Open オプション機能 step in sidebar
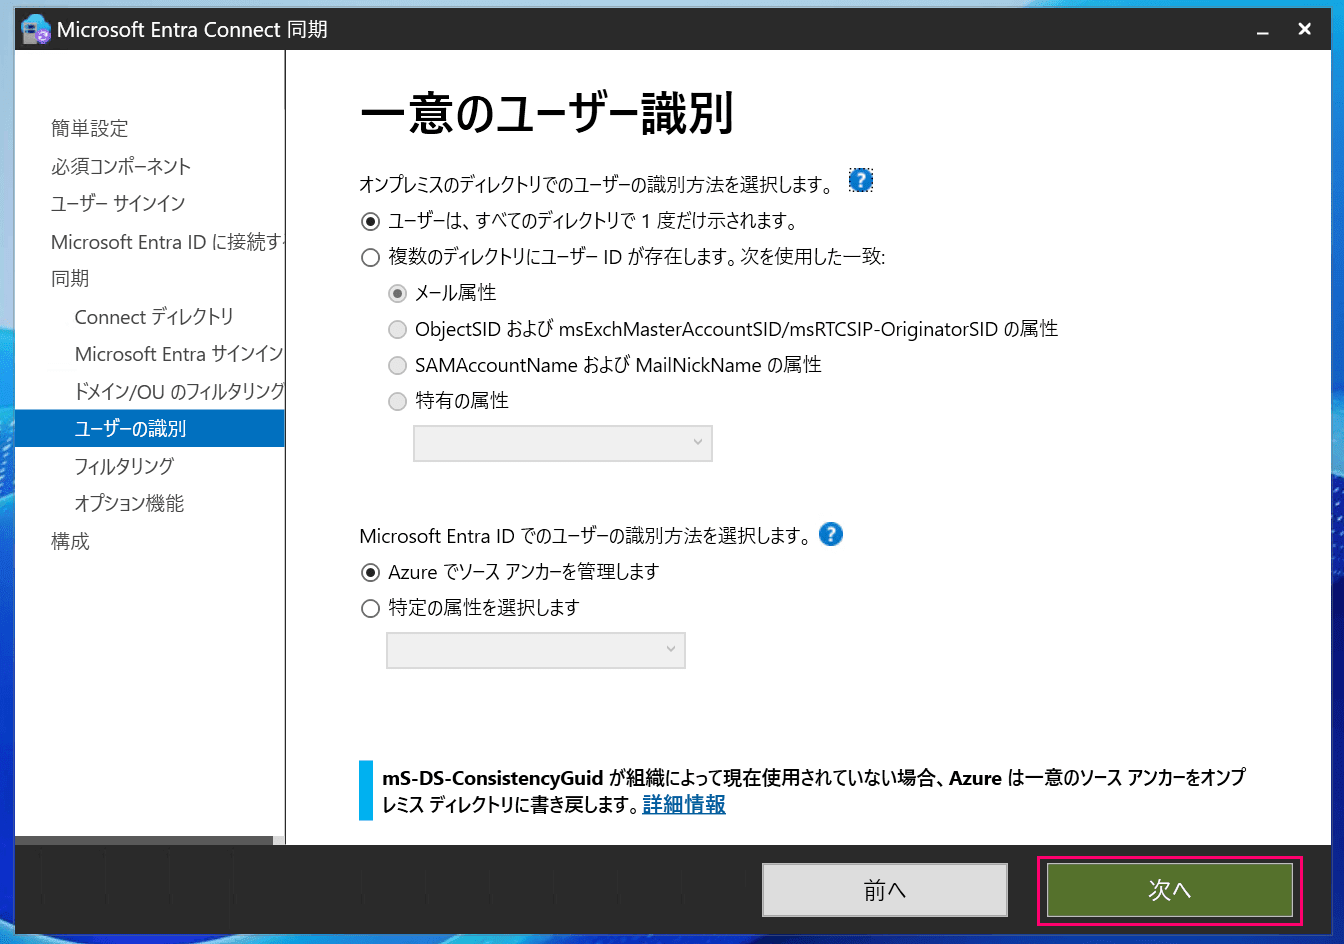Image resolution: width=1344 pixels, height=944 pixels. pos(129,503)
